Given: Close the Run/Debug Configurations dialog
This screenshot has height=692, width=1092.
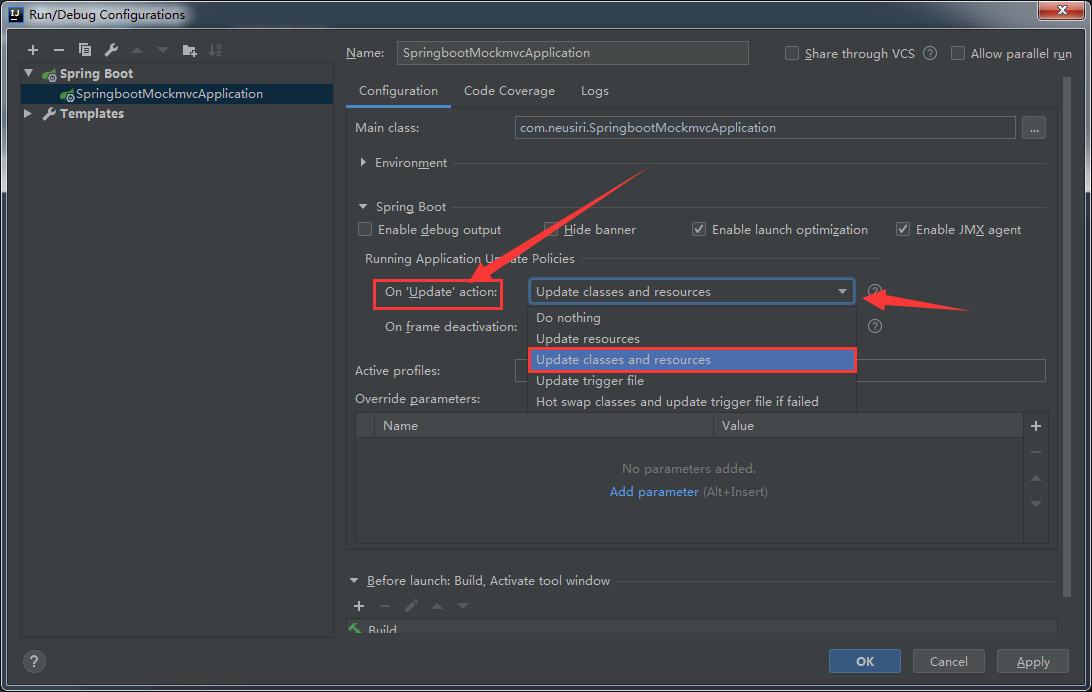Looking at the screenshot, I should 1062,10.
